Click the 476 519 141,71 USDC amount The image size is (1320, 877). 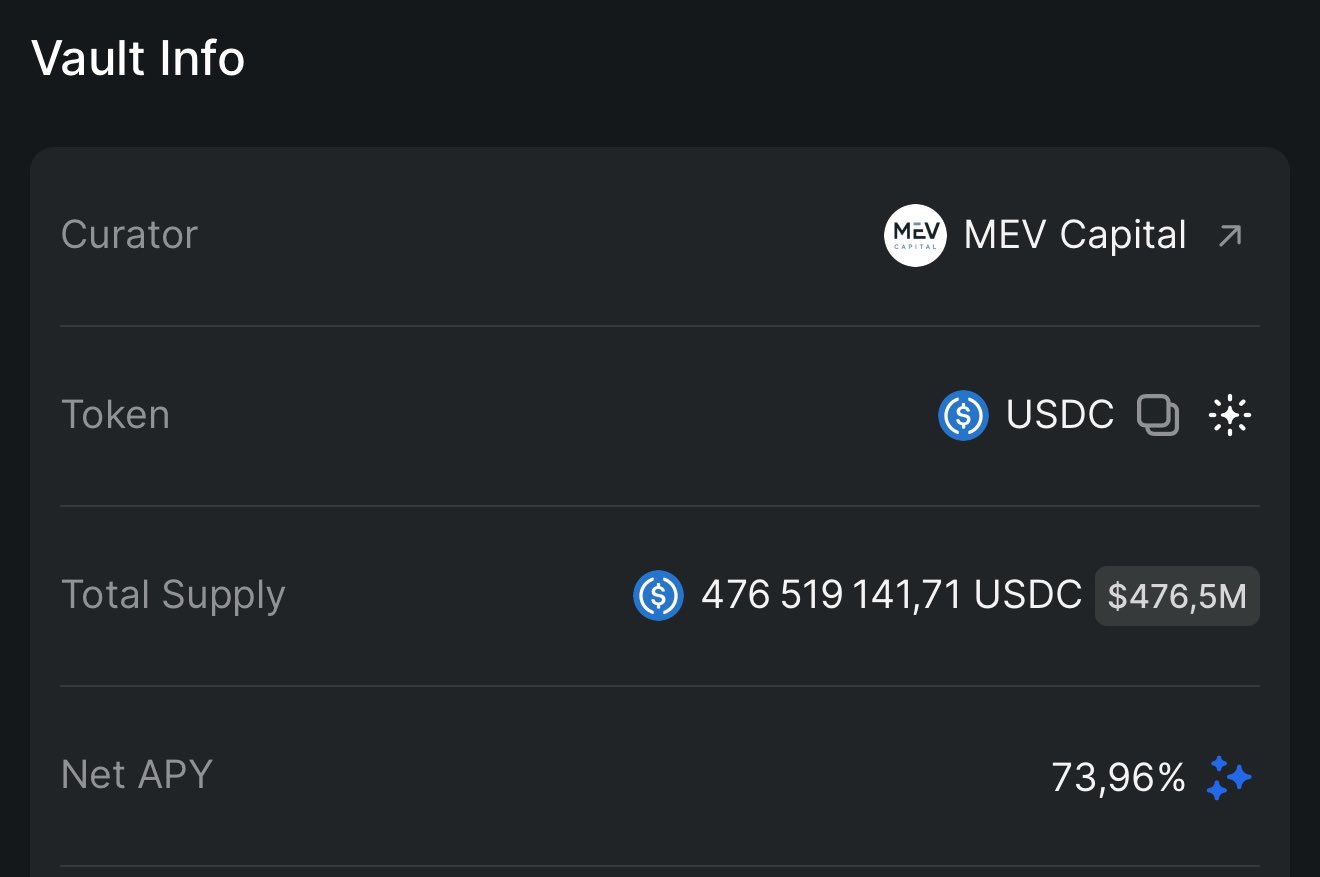pyautogui.click(x=891, y=595)
